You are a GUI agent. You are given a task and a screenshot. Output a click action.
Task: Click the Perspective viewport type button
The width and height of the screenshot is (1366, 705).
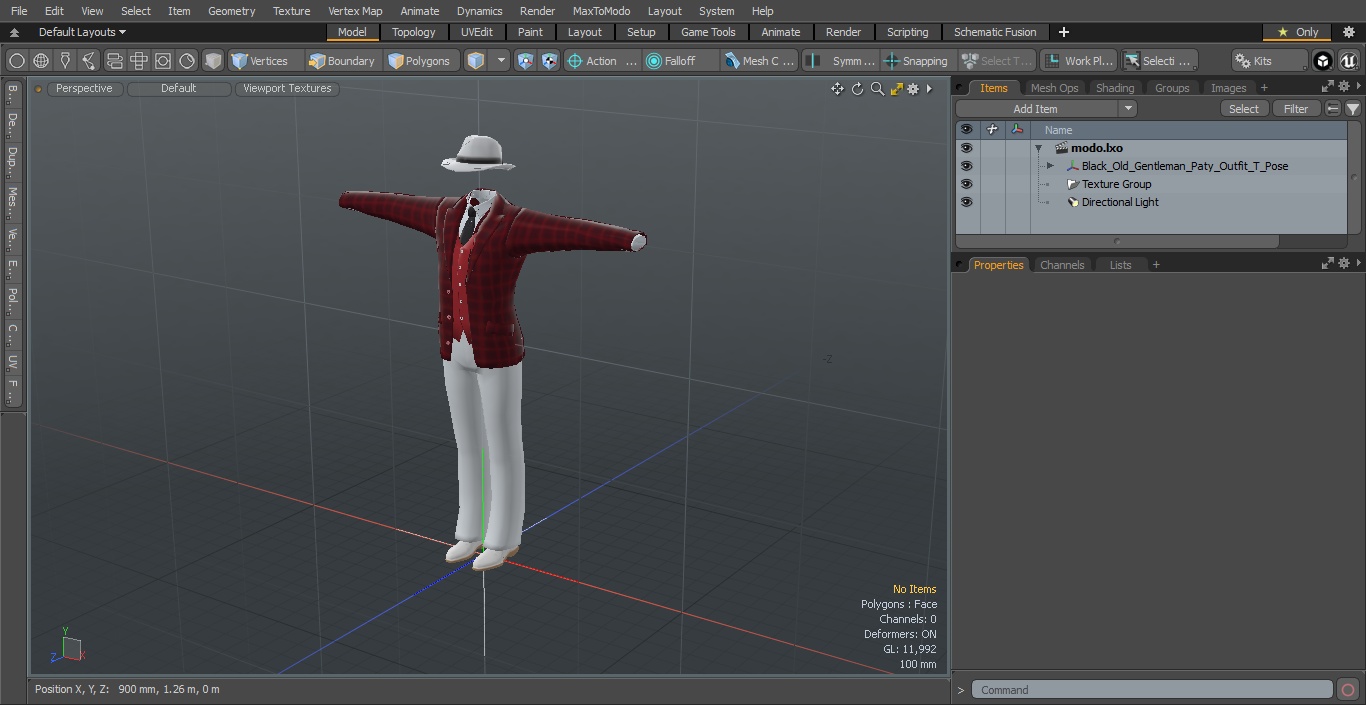click(x=84, y=88)
